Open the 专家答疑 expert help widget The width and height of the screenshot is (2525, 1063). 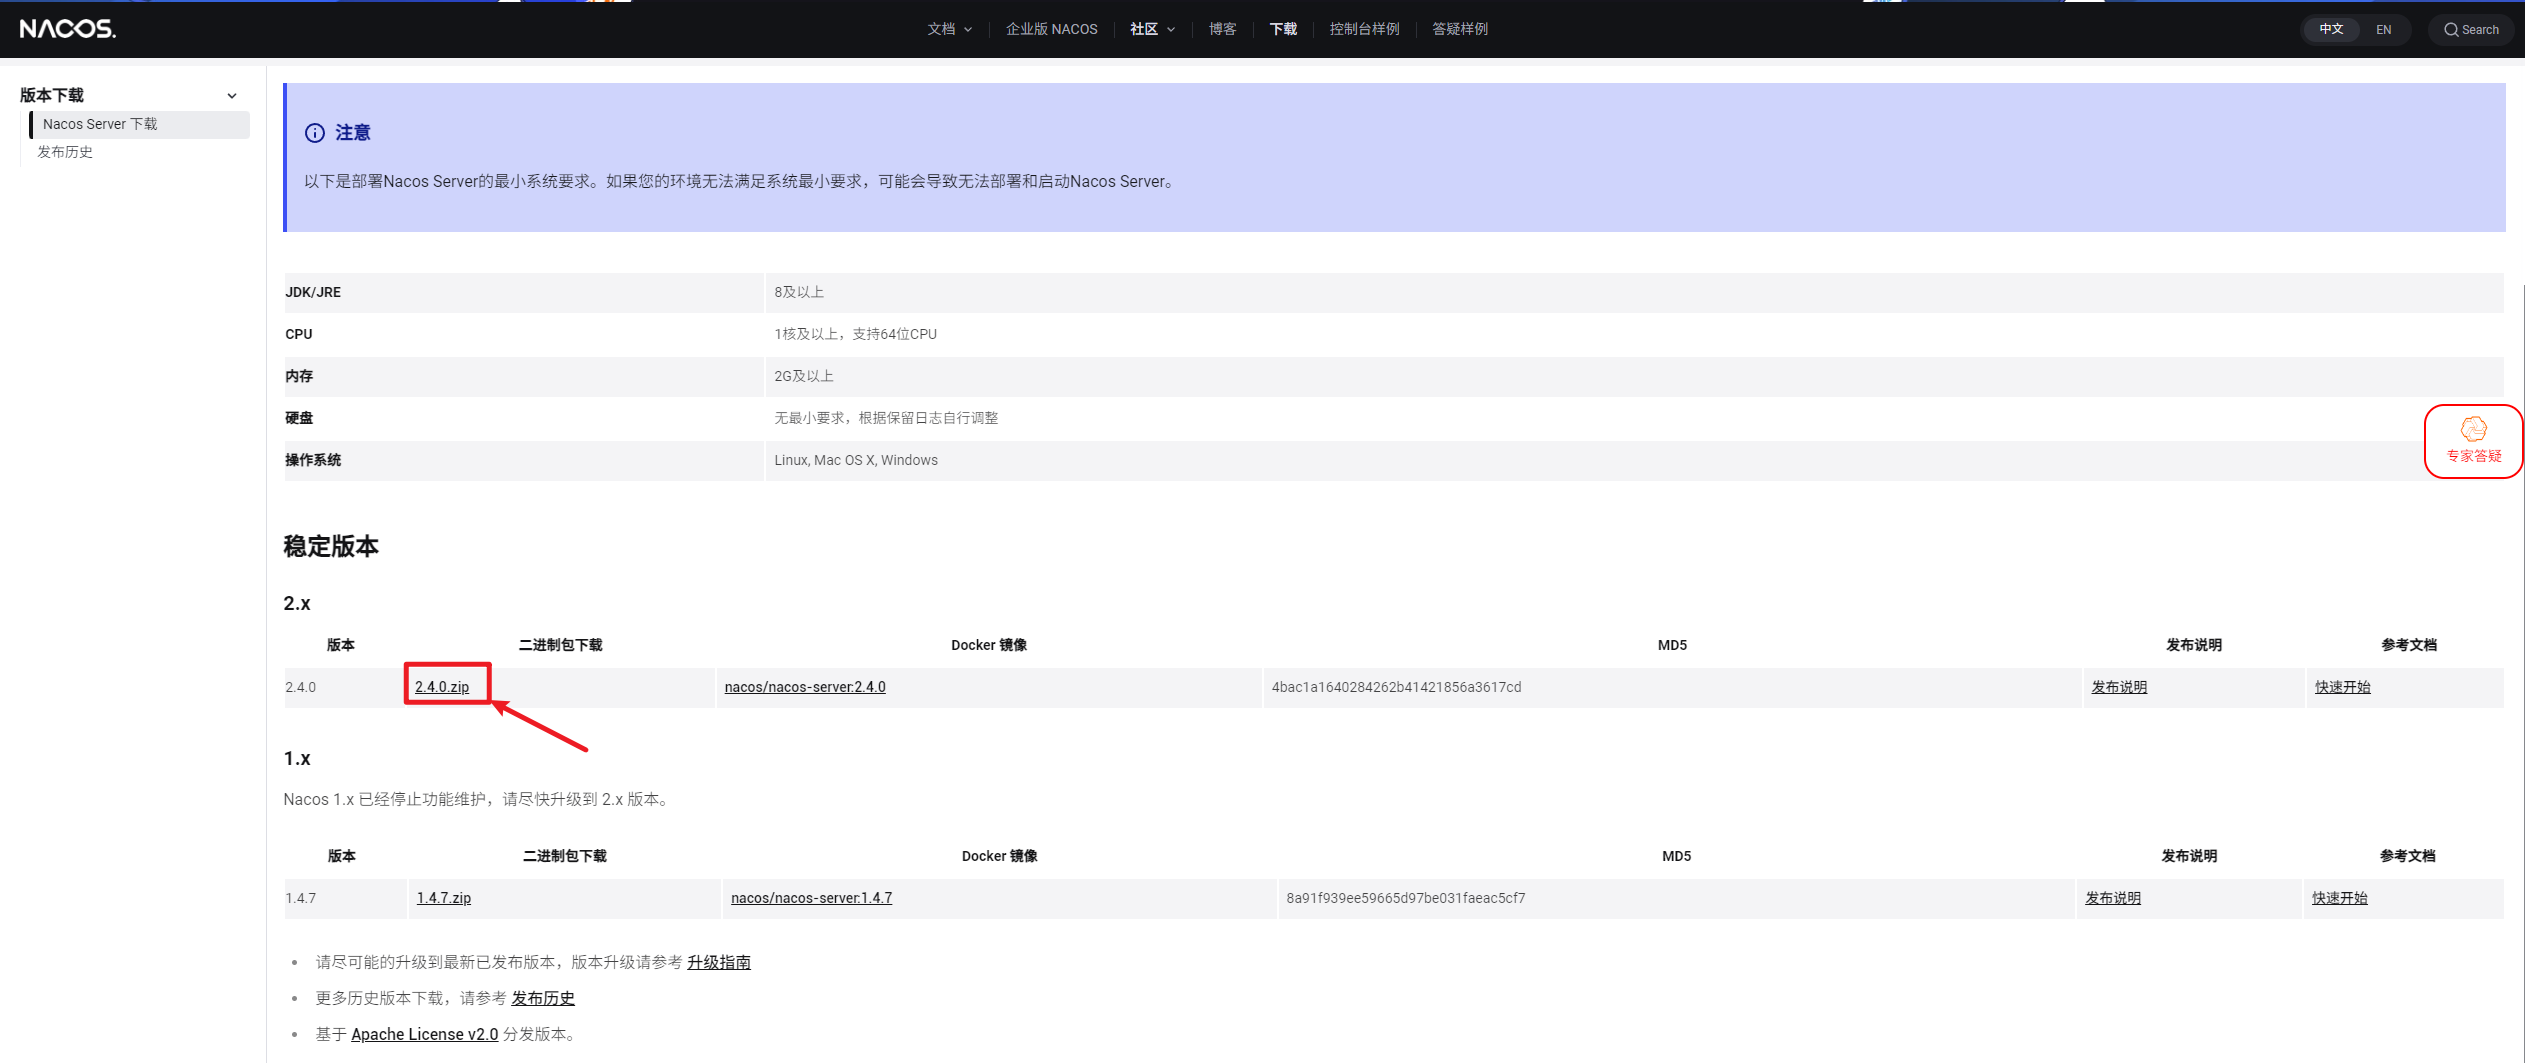[2473, 441]
